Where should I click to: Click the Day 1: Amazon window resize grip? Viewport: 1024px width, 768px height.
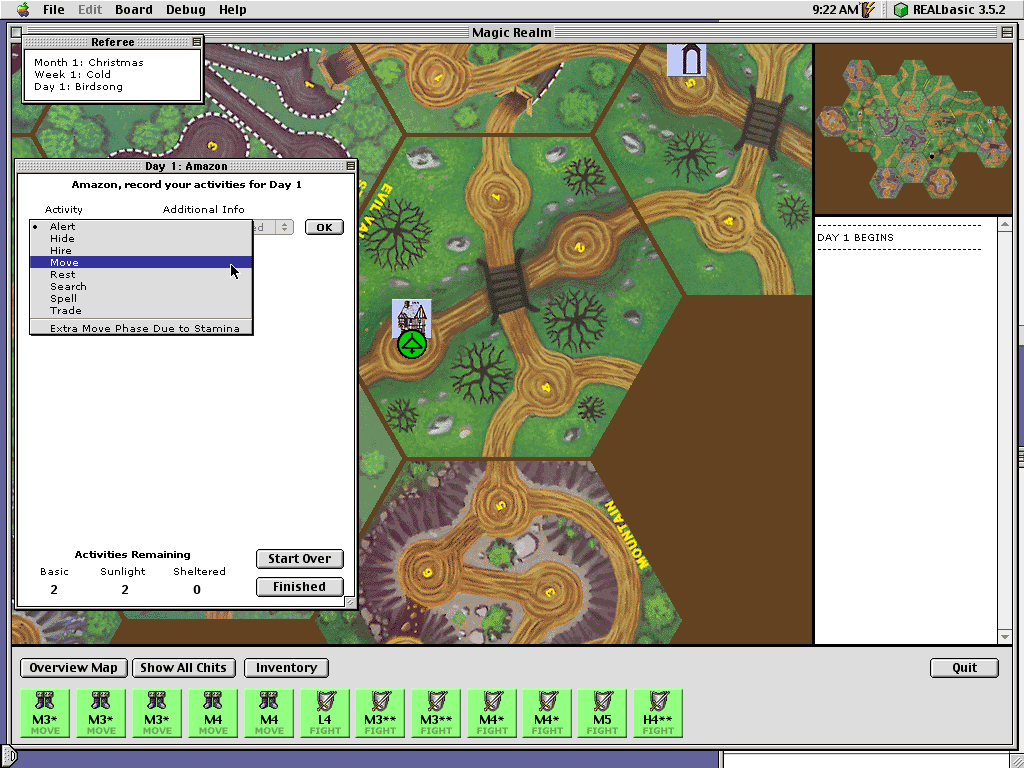350,602
